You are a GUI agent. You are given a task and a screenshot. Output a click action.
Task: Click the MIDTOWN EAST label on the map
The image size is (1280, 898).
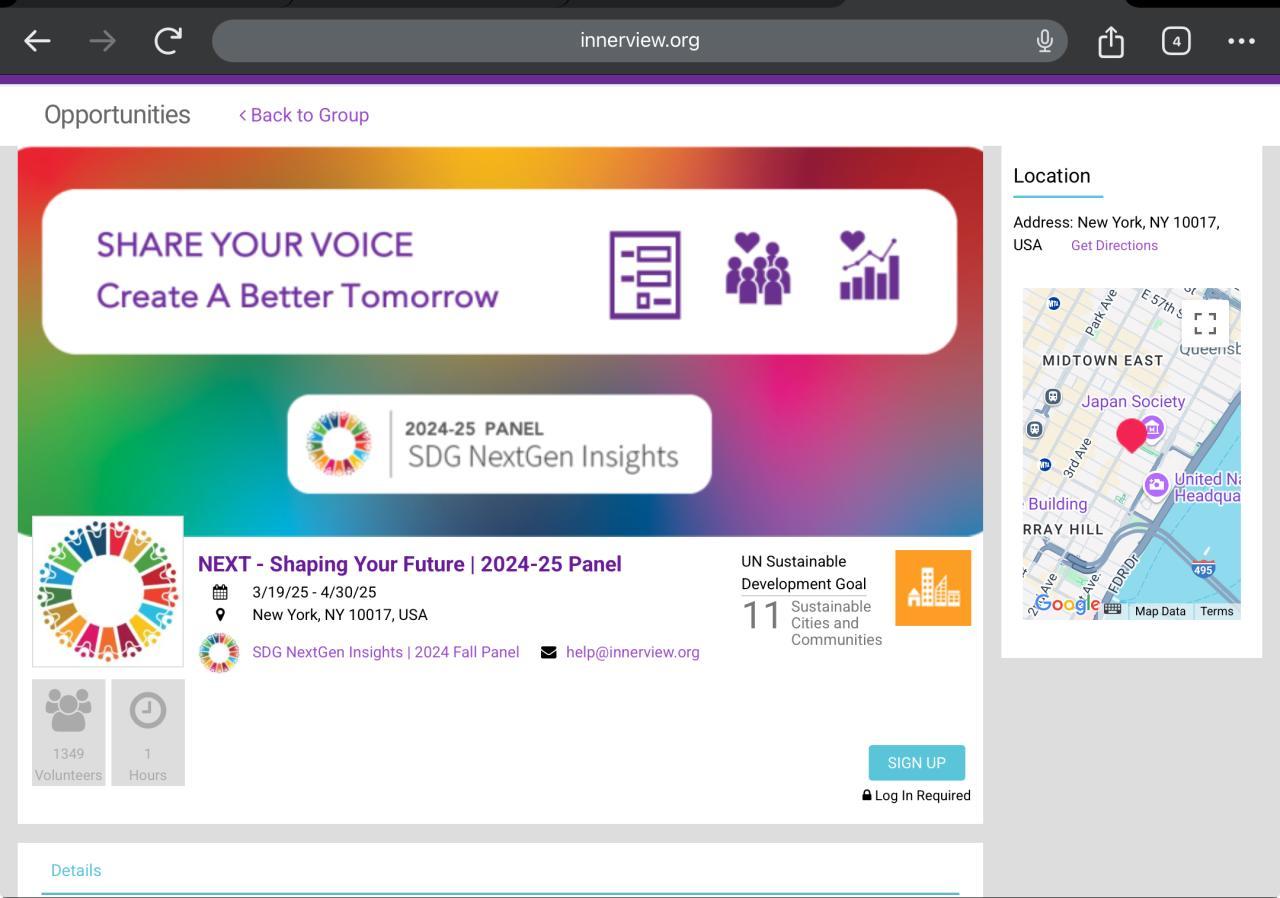coord(1103,360)
